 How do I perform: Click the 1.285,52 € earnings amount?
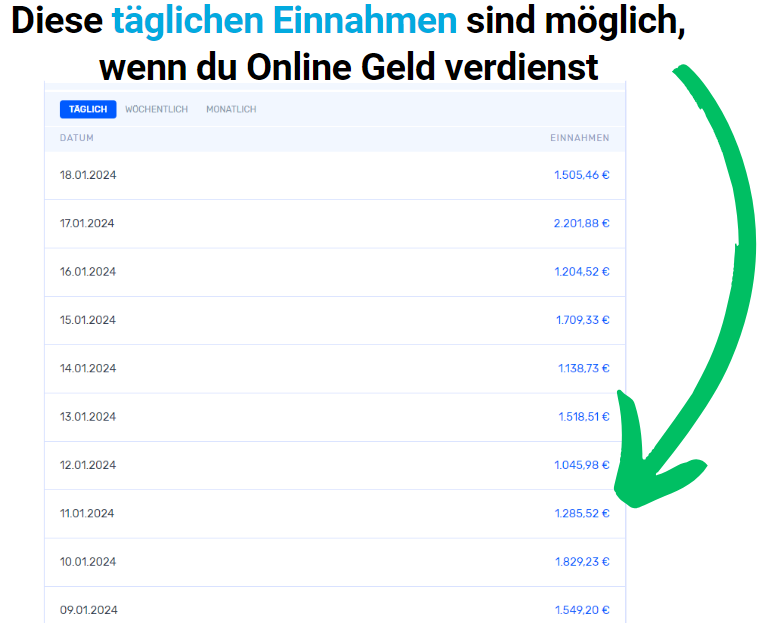tap(582, 513)
